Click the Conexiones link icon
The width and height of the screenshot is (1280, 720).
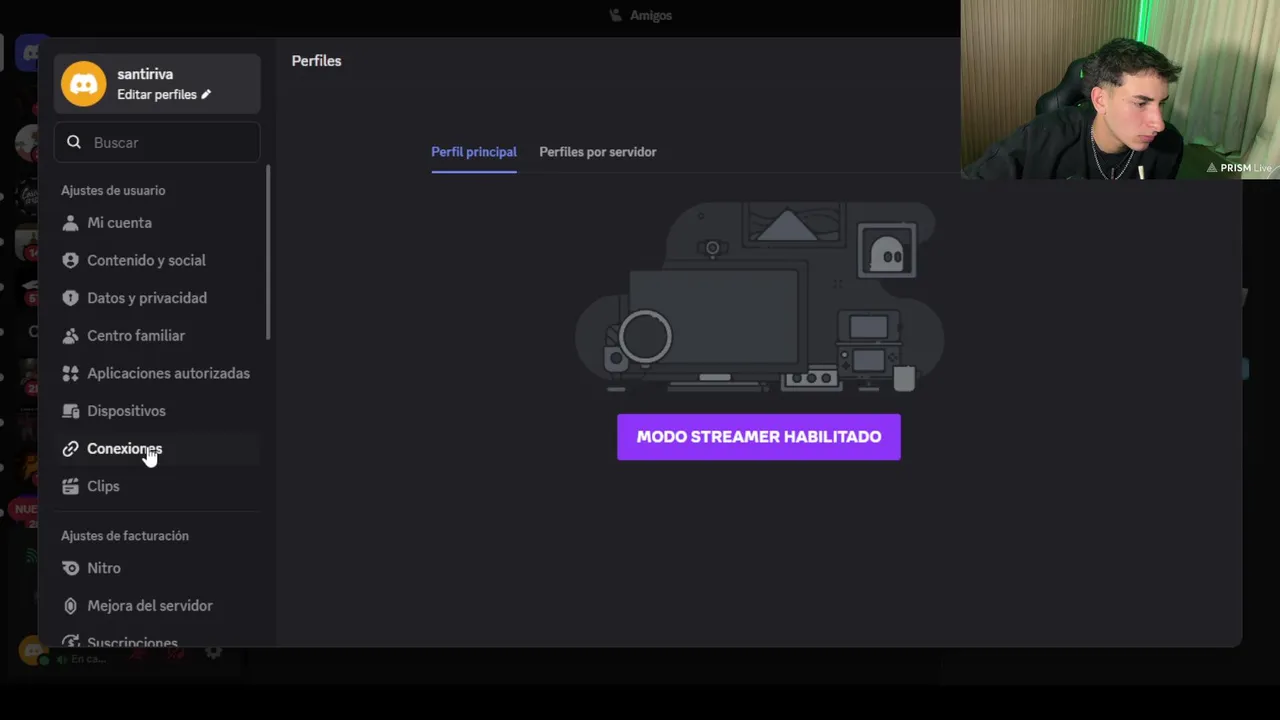[70, 449]
